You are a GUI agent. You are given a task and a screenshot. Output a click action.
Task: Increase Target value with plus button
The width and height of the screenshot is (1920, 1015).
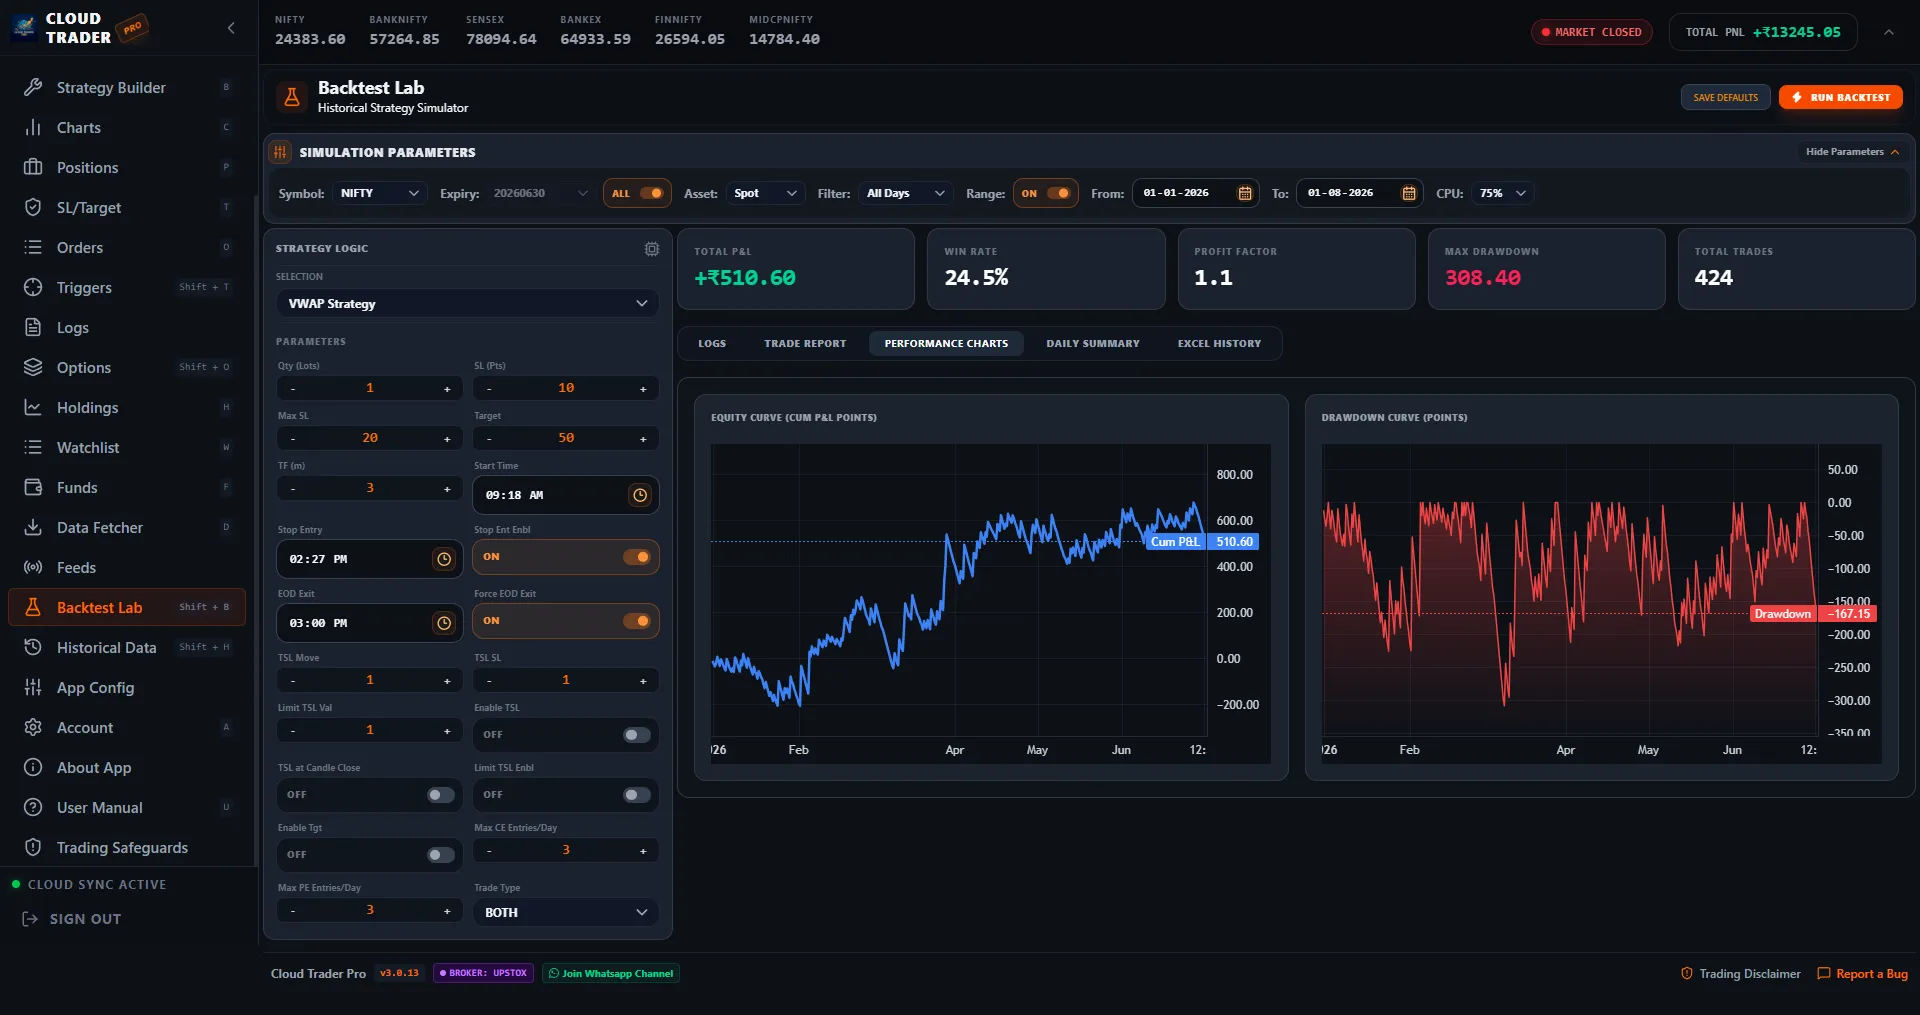(643, 439)
